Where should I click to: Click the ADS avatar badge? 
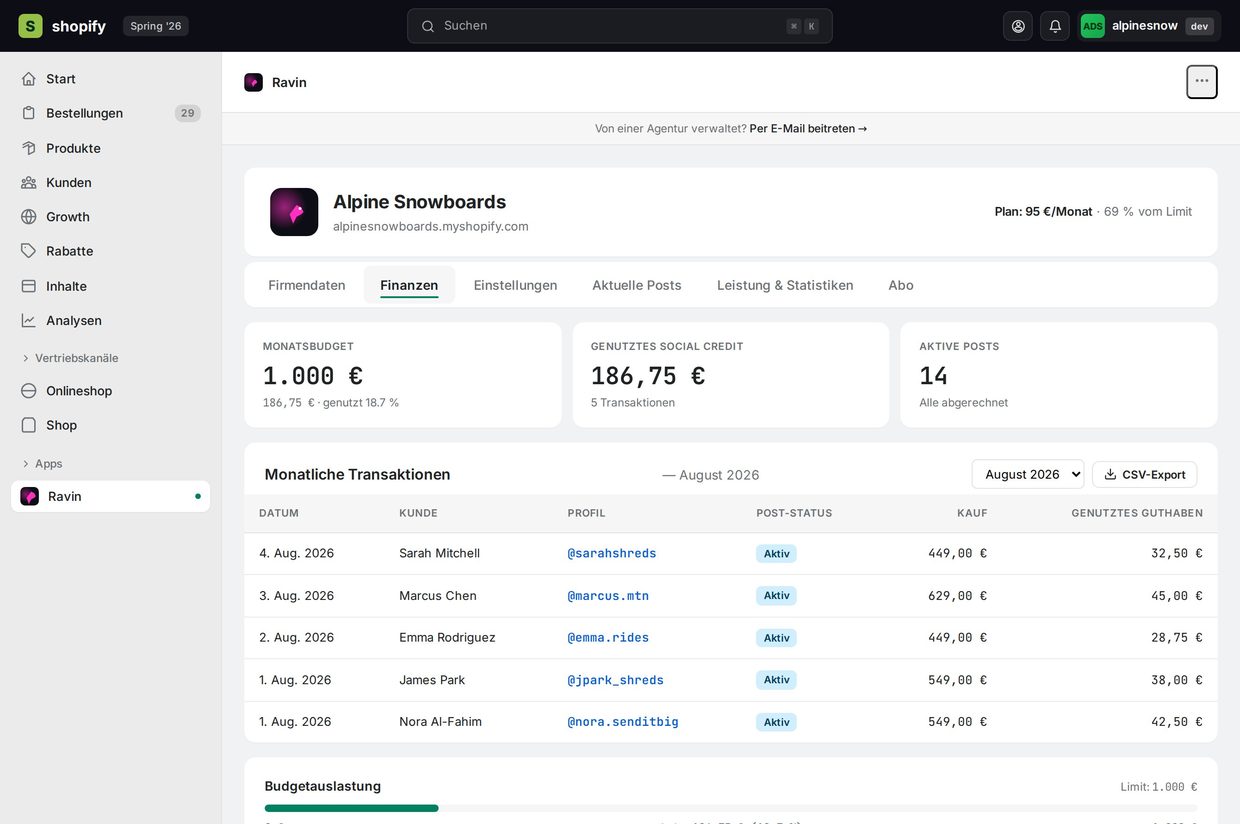[1093, 26]
